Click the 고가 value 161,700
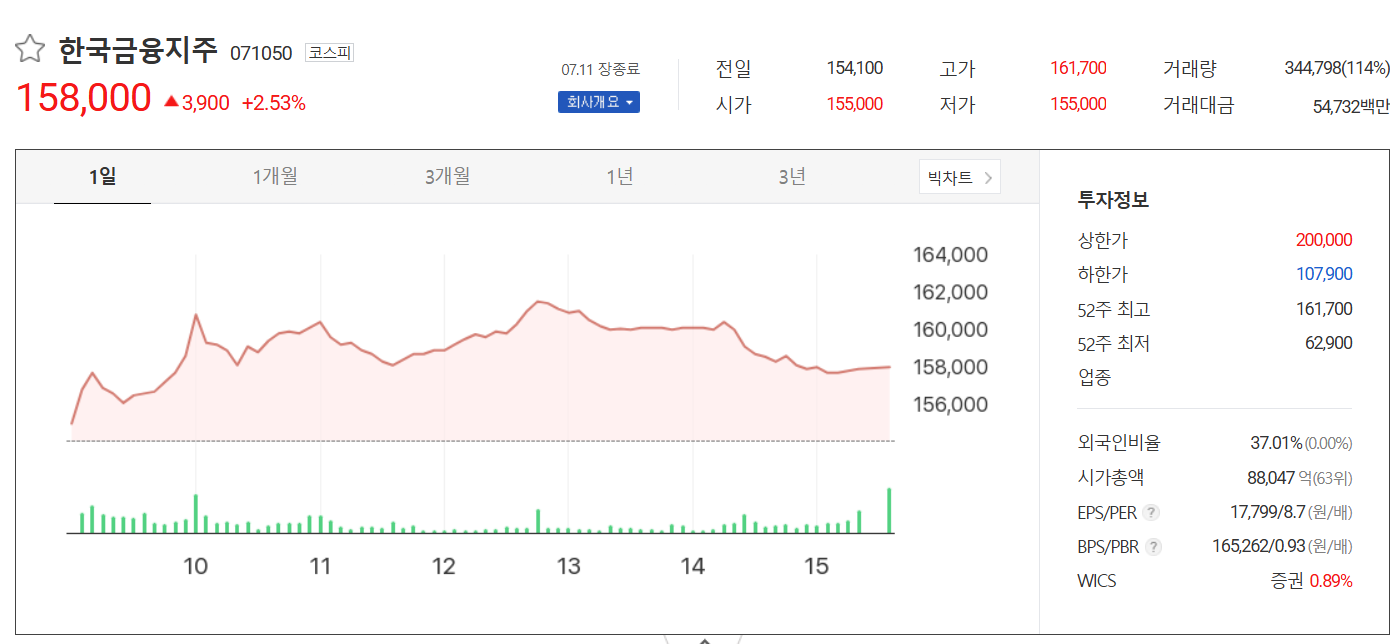The image size is (1400, 644). tap(1078, 68)
